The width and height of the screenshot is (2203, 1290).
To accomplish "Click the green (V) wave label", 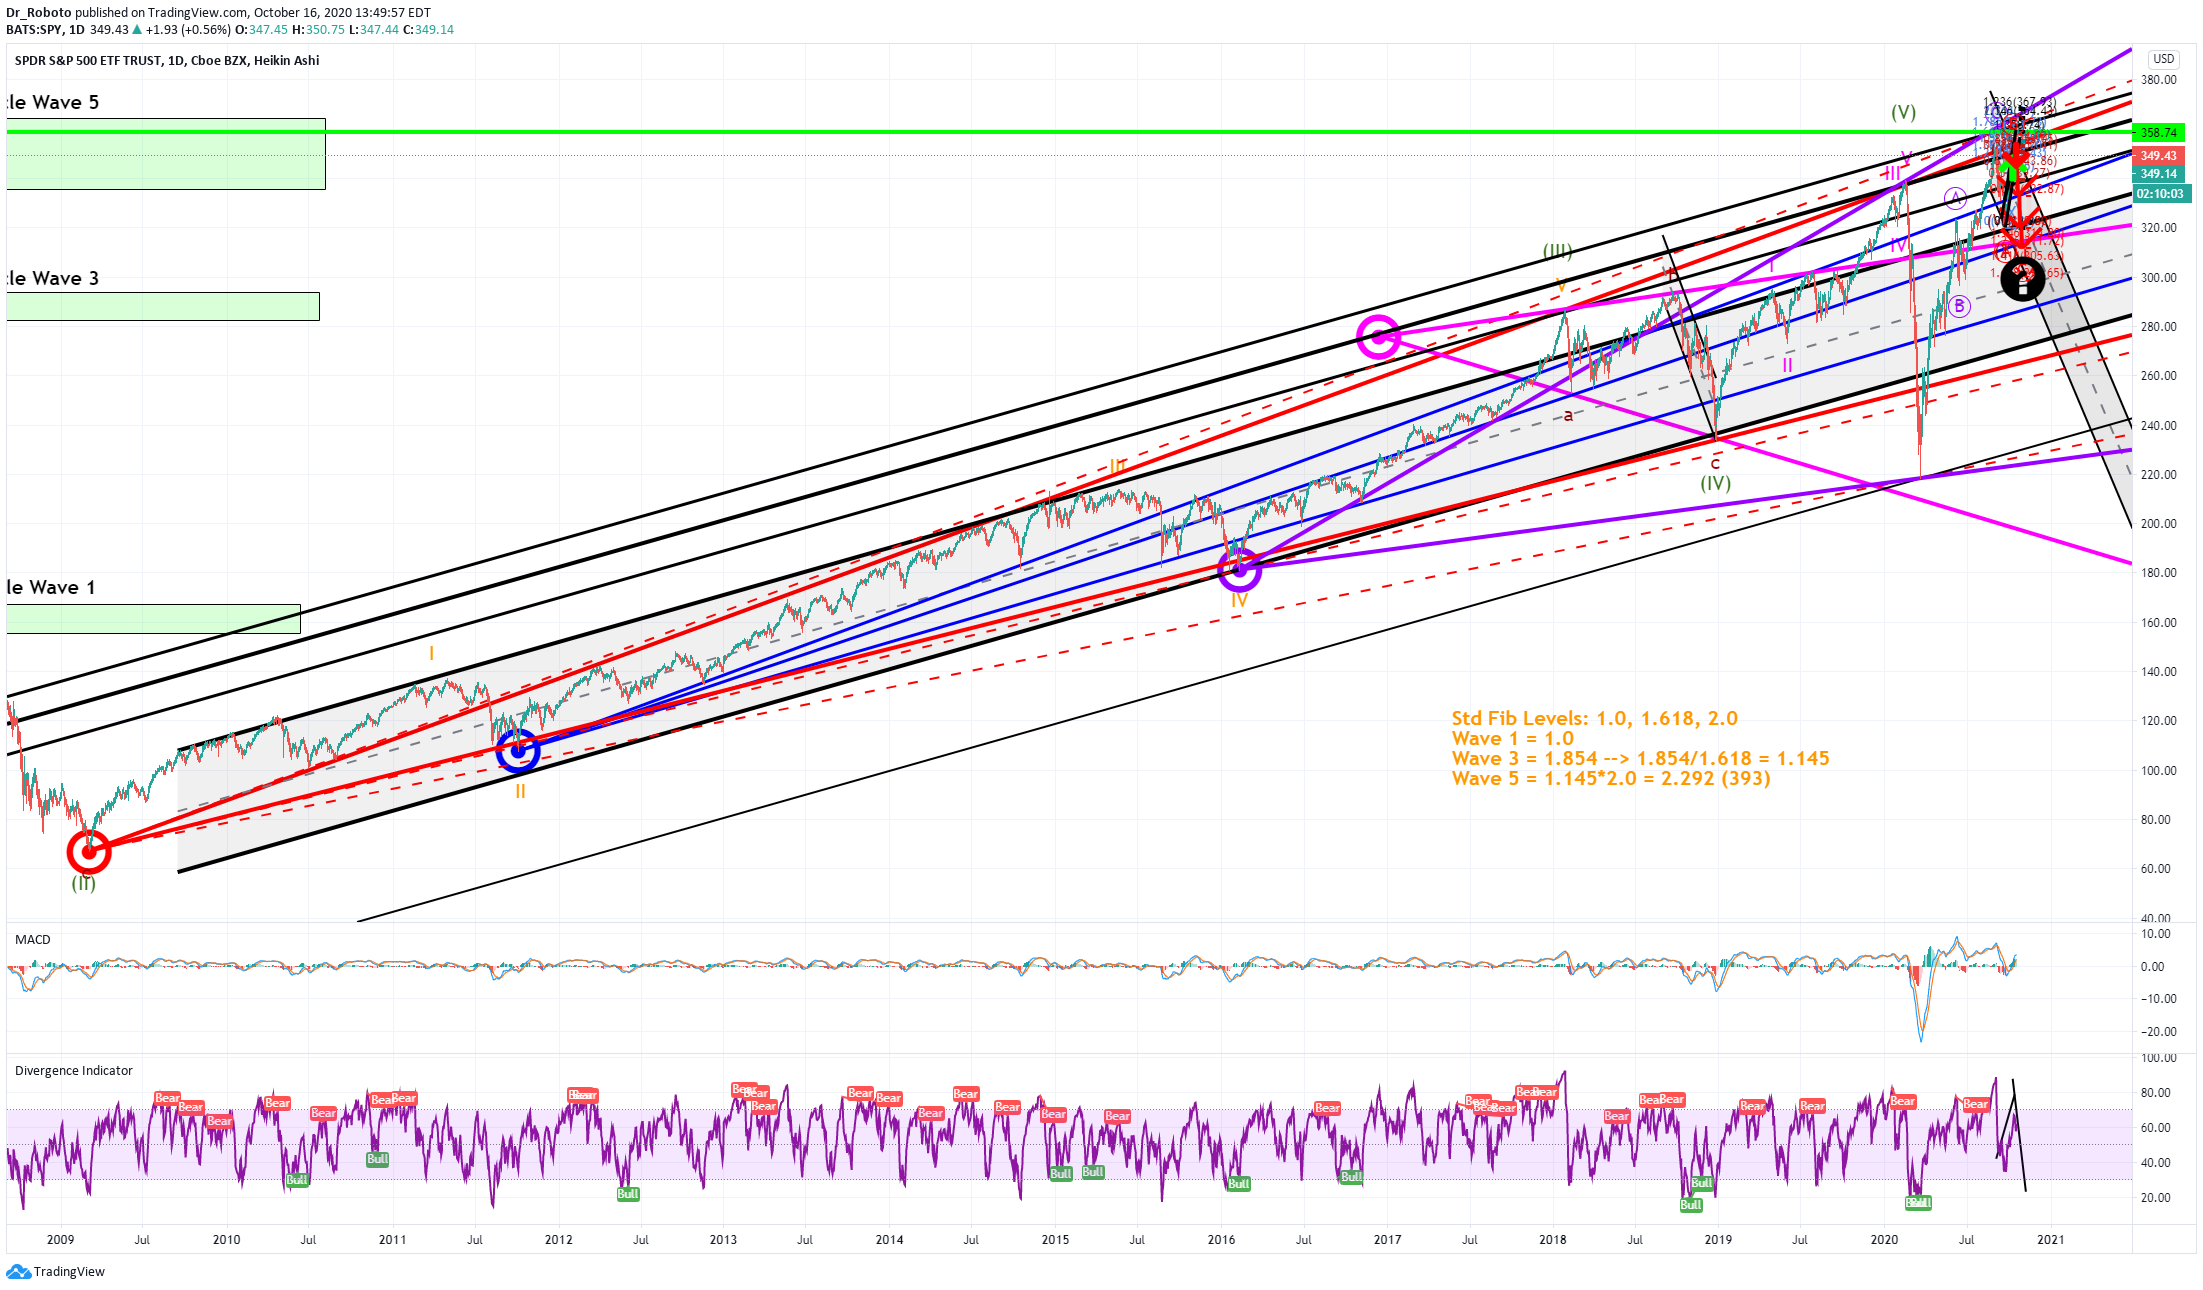I will (x=1904, y=112).
